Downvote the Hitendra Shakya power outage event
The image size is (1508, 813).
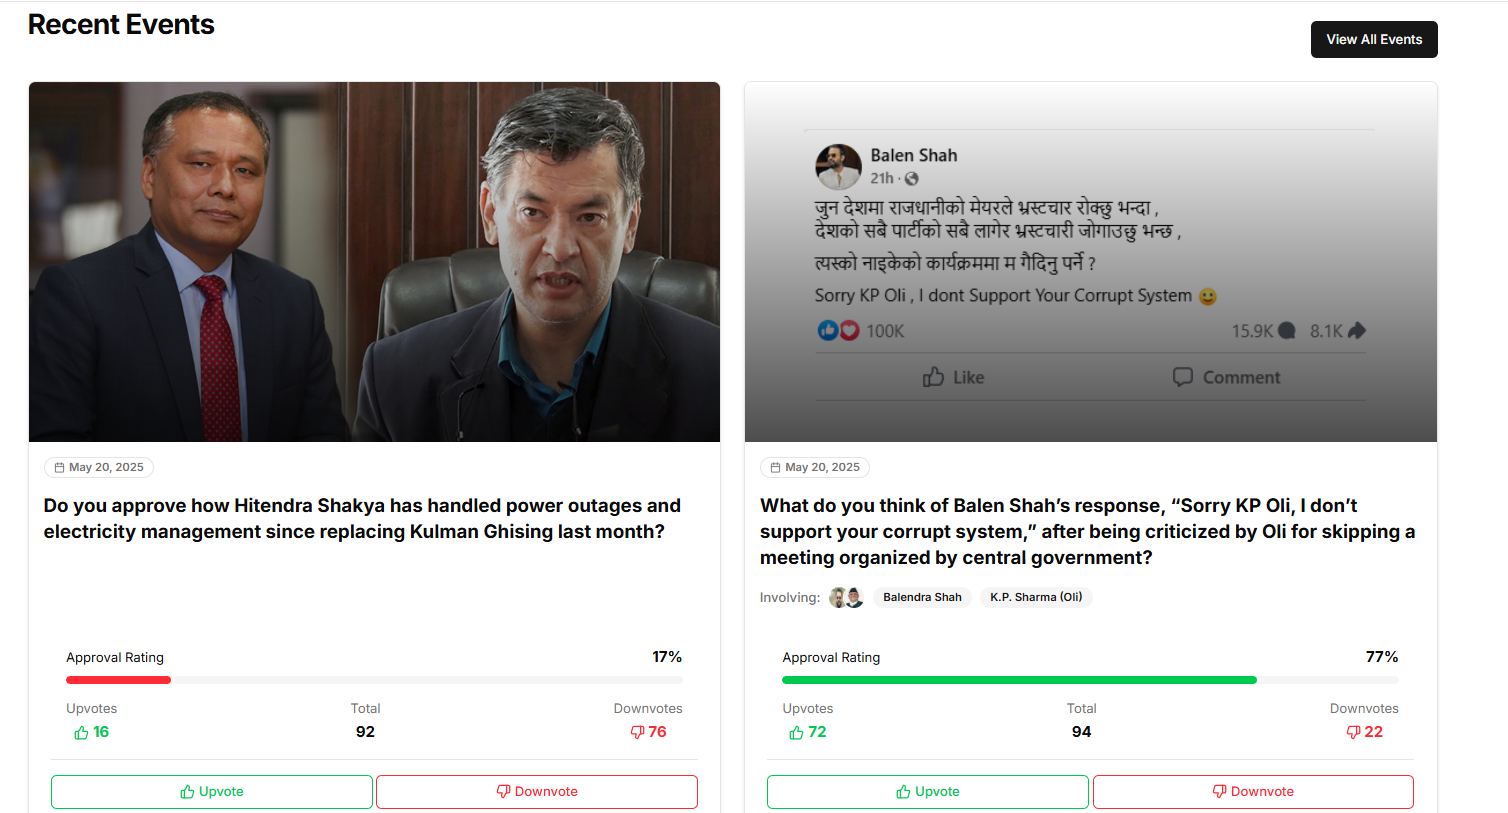[x=537, y=791]
